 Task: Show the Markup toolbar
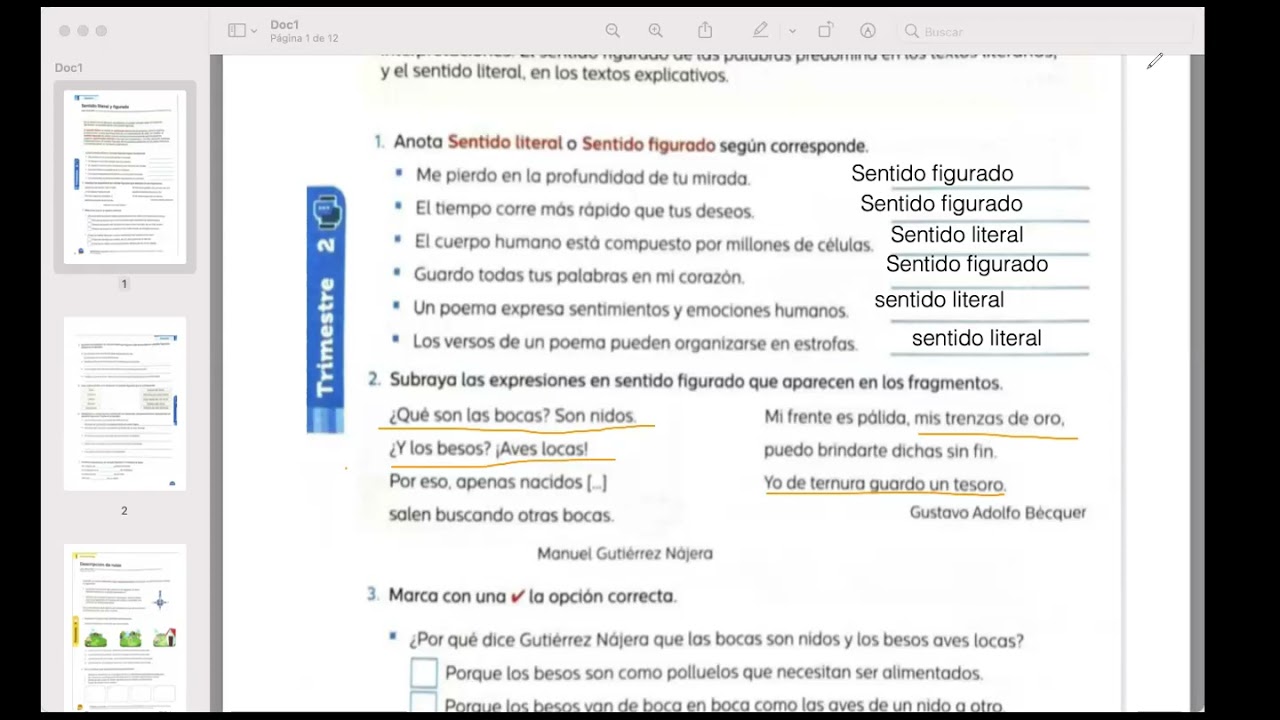[868, 31]
